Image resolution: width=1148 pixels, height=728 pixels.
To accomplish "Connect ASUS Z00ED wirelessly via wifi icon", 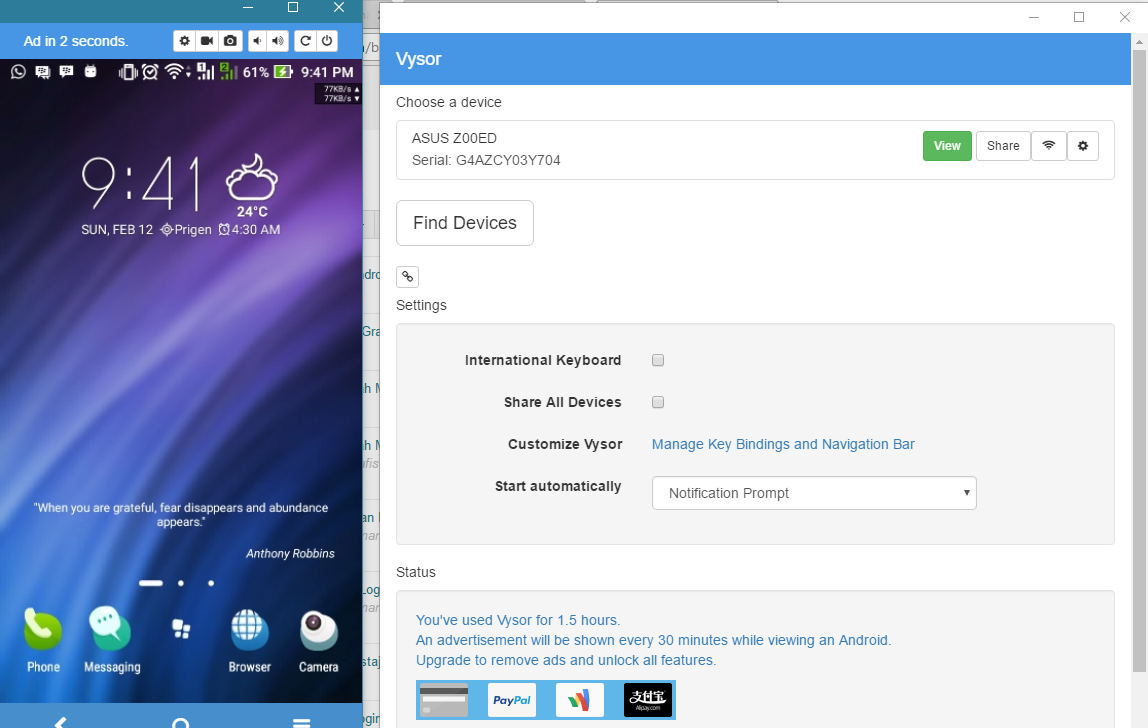I will click(x=1048, y=145).
